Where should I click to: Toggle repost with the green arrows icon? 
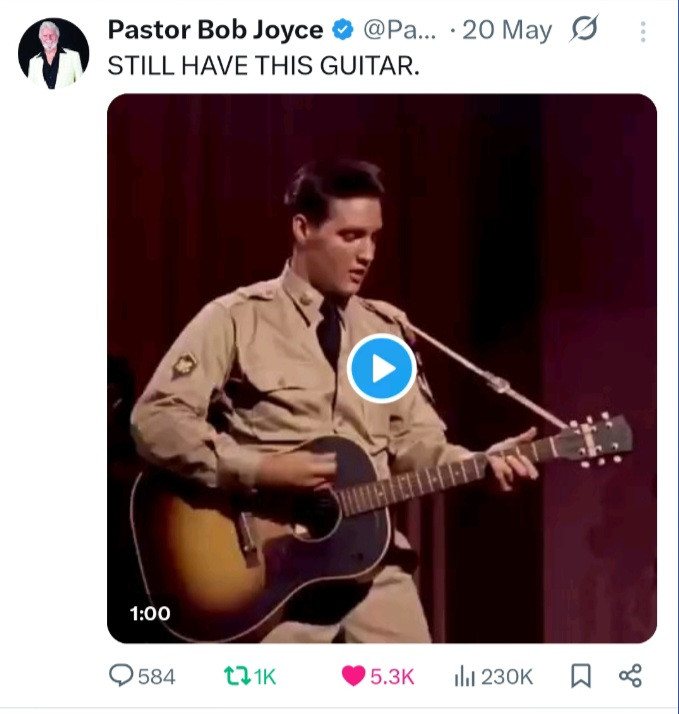(236, 676)
